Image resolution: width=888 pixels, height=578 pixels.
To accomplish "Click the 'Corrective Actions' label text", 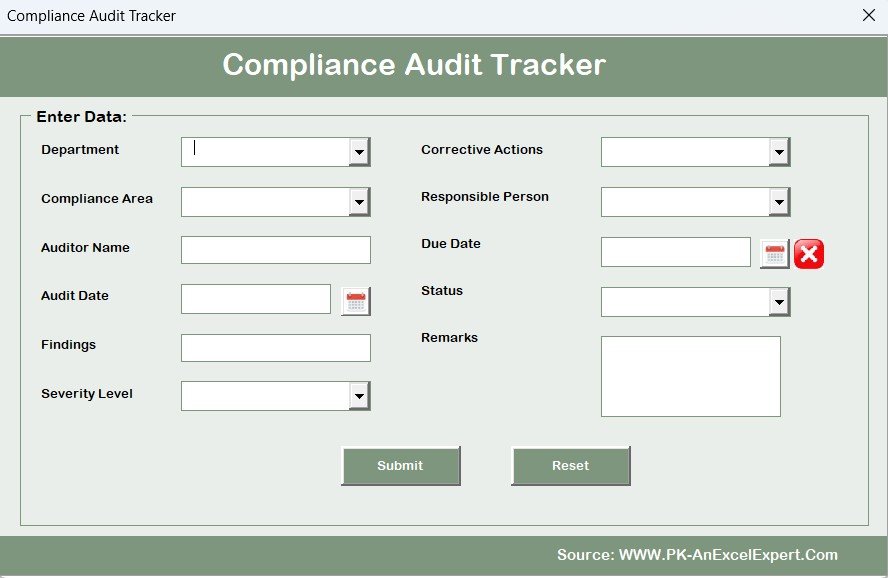I will [482, 149].
